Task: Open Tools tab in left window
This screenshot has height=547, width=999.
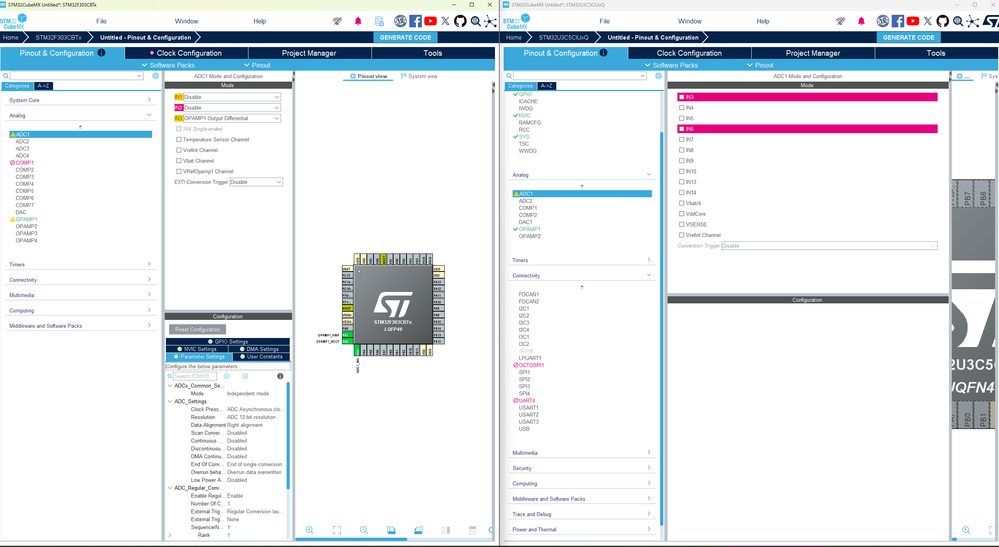Action: tap(433, 53)
